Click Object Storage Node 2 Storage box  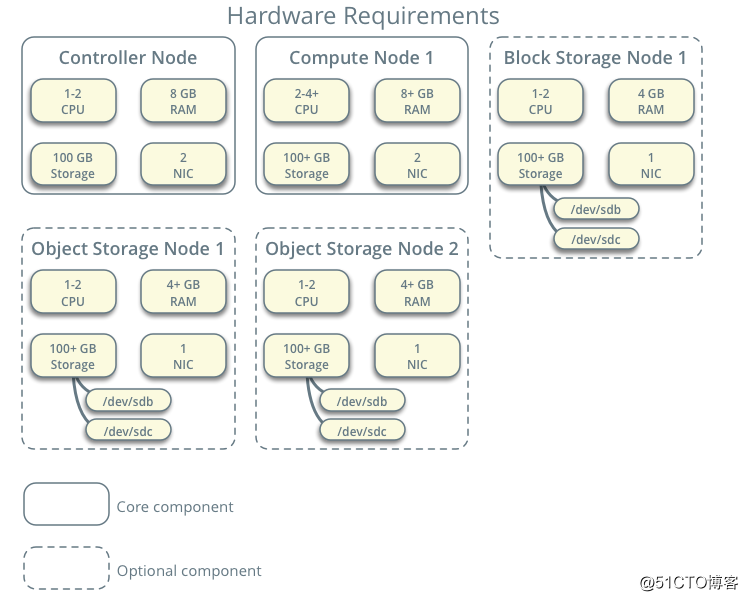(307, 356)
